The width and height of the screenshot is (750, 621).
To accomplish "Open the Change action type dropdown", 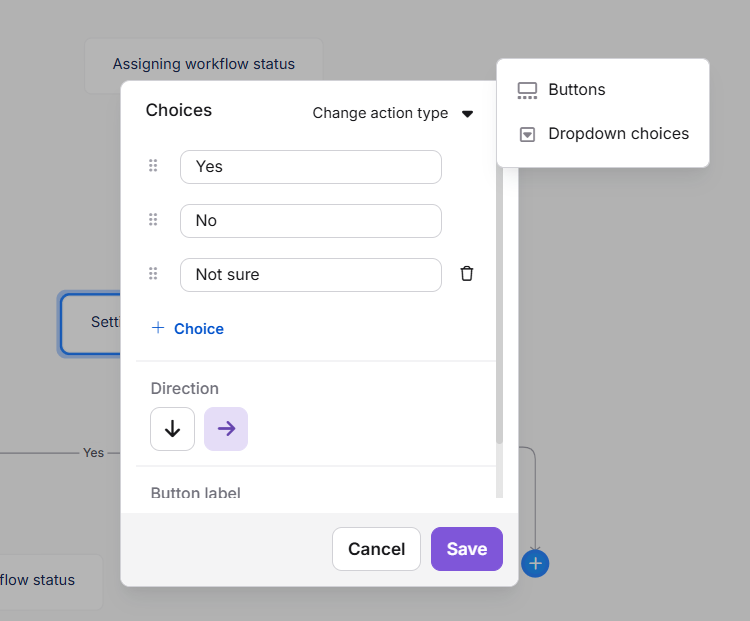I will tap(393, 113).
